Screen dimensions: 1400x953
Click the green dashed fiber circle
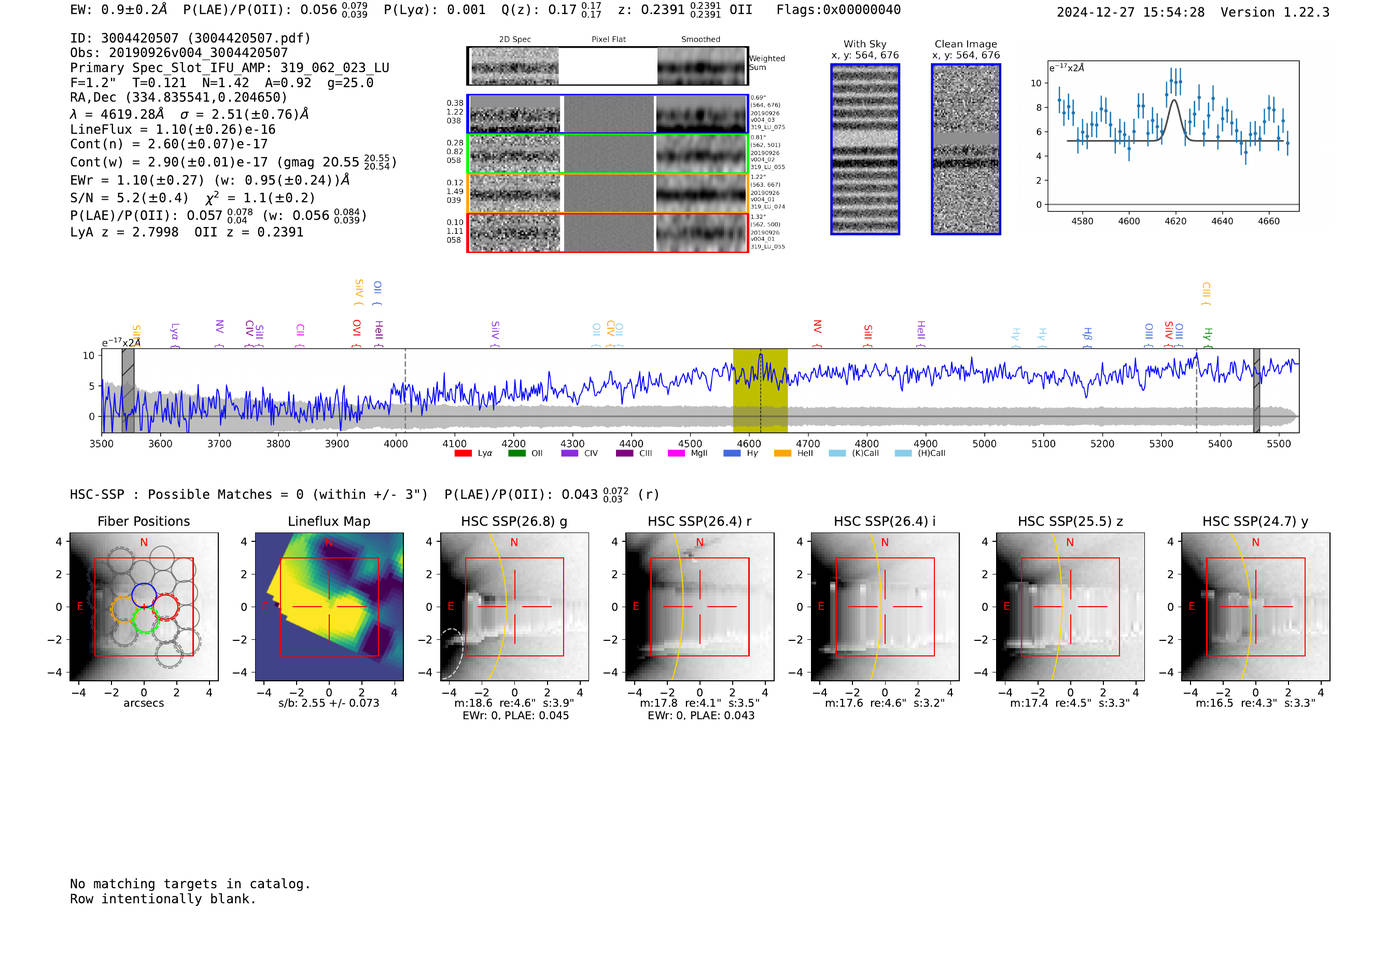[x=144, y=621]
